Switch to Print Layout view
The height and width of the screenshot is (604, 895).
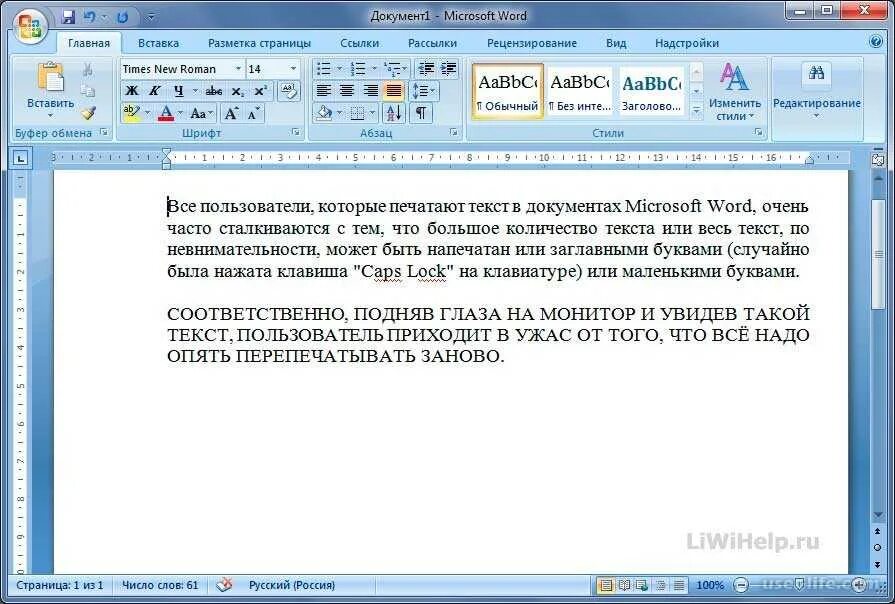pyautogui.click(x=606, y=585)
